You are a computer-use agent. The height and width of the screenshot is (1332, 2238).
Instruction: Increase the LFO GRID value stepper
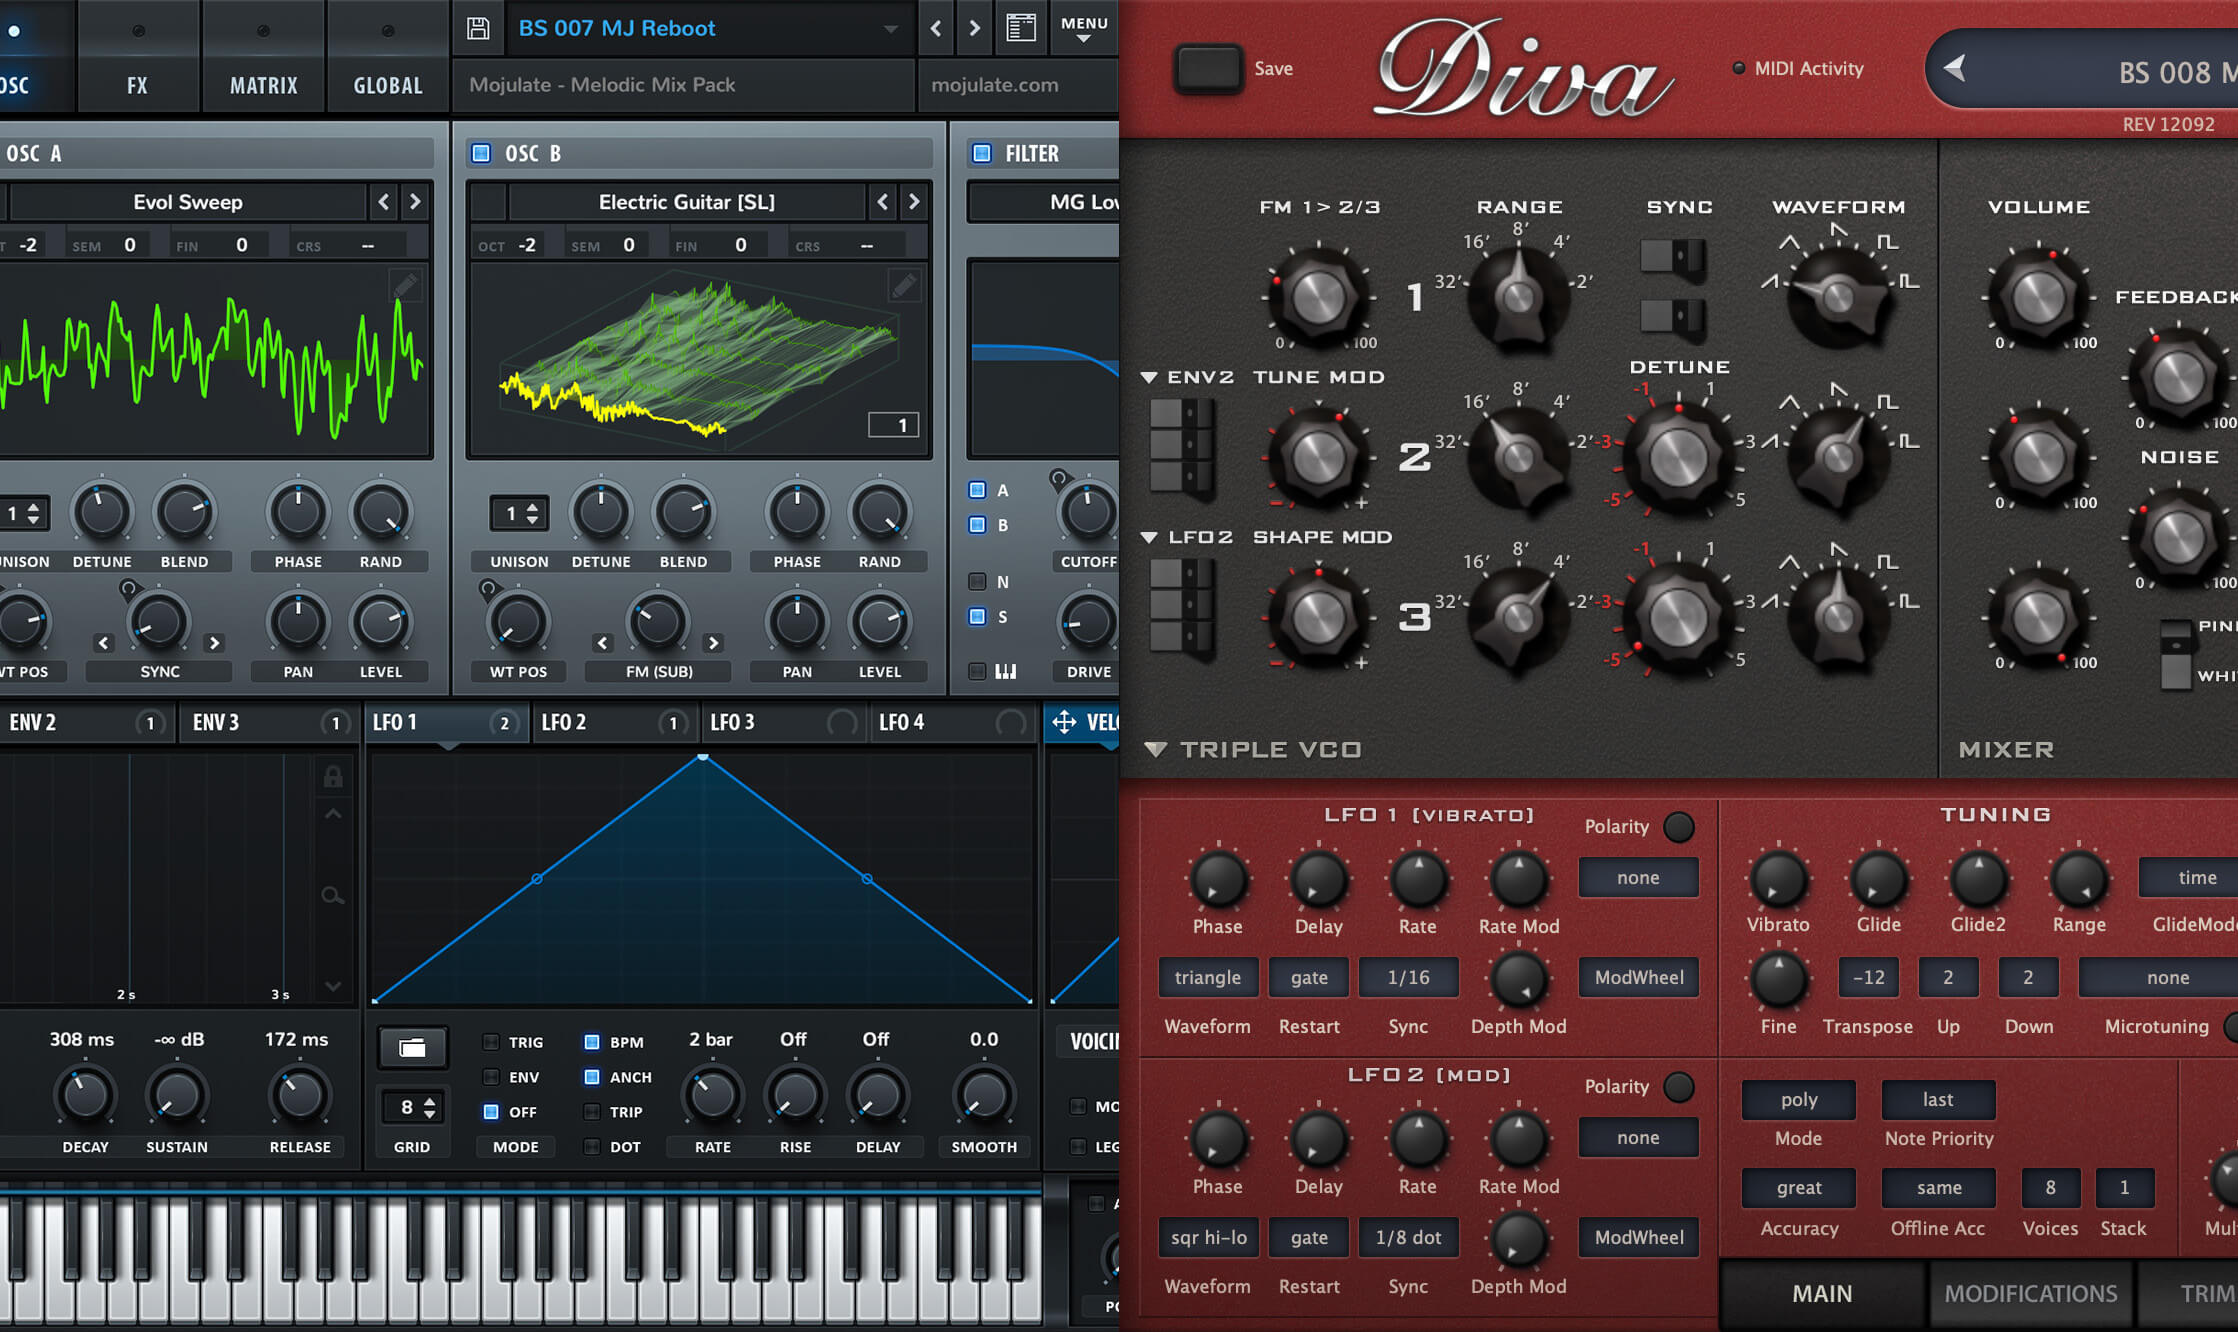pyautogui.click(x=430, y=1101)
